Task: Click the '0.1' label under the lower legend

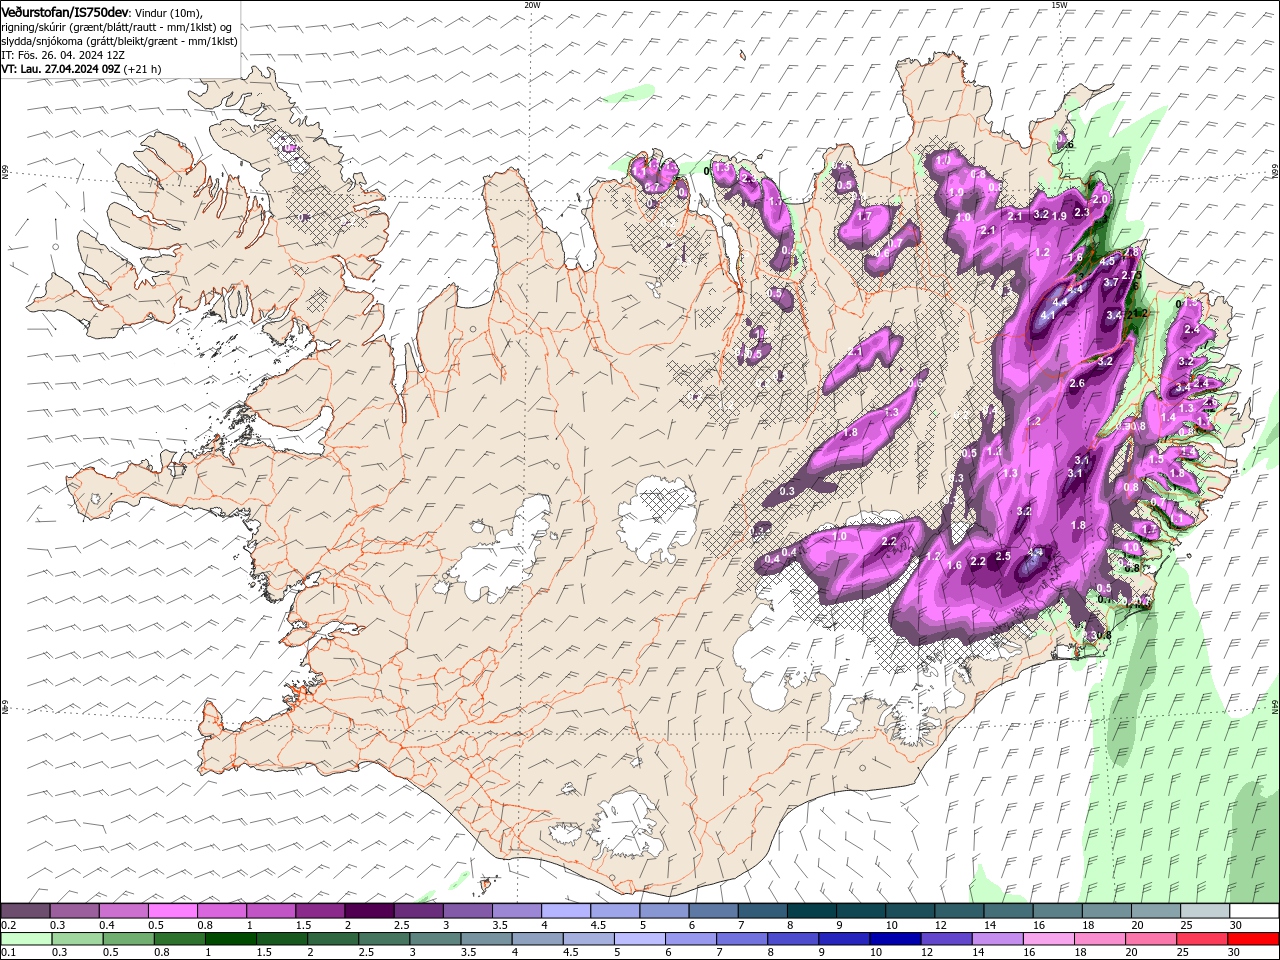Action: pyautogui.click(x=8, y=952)
